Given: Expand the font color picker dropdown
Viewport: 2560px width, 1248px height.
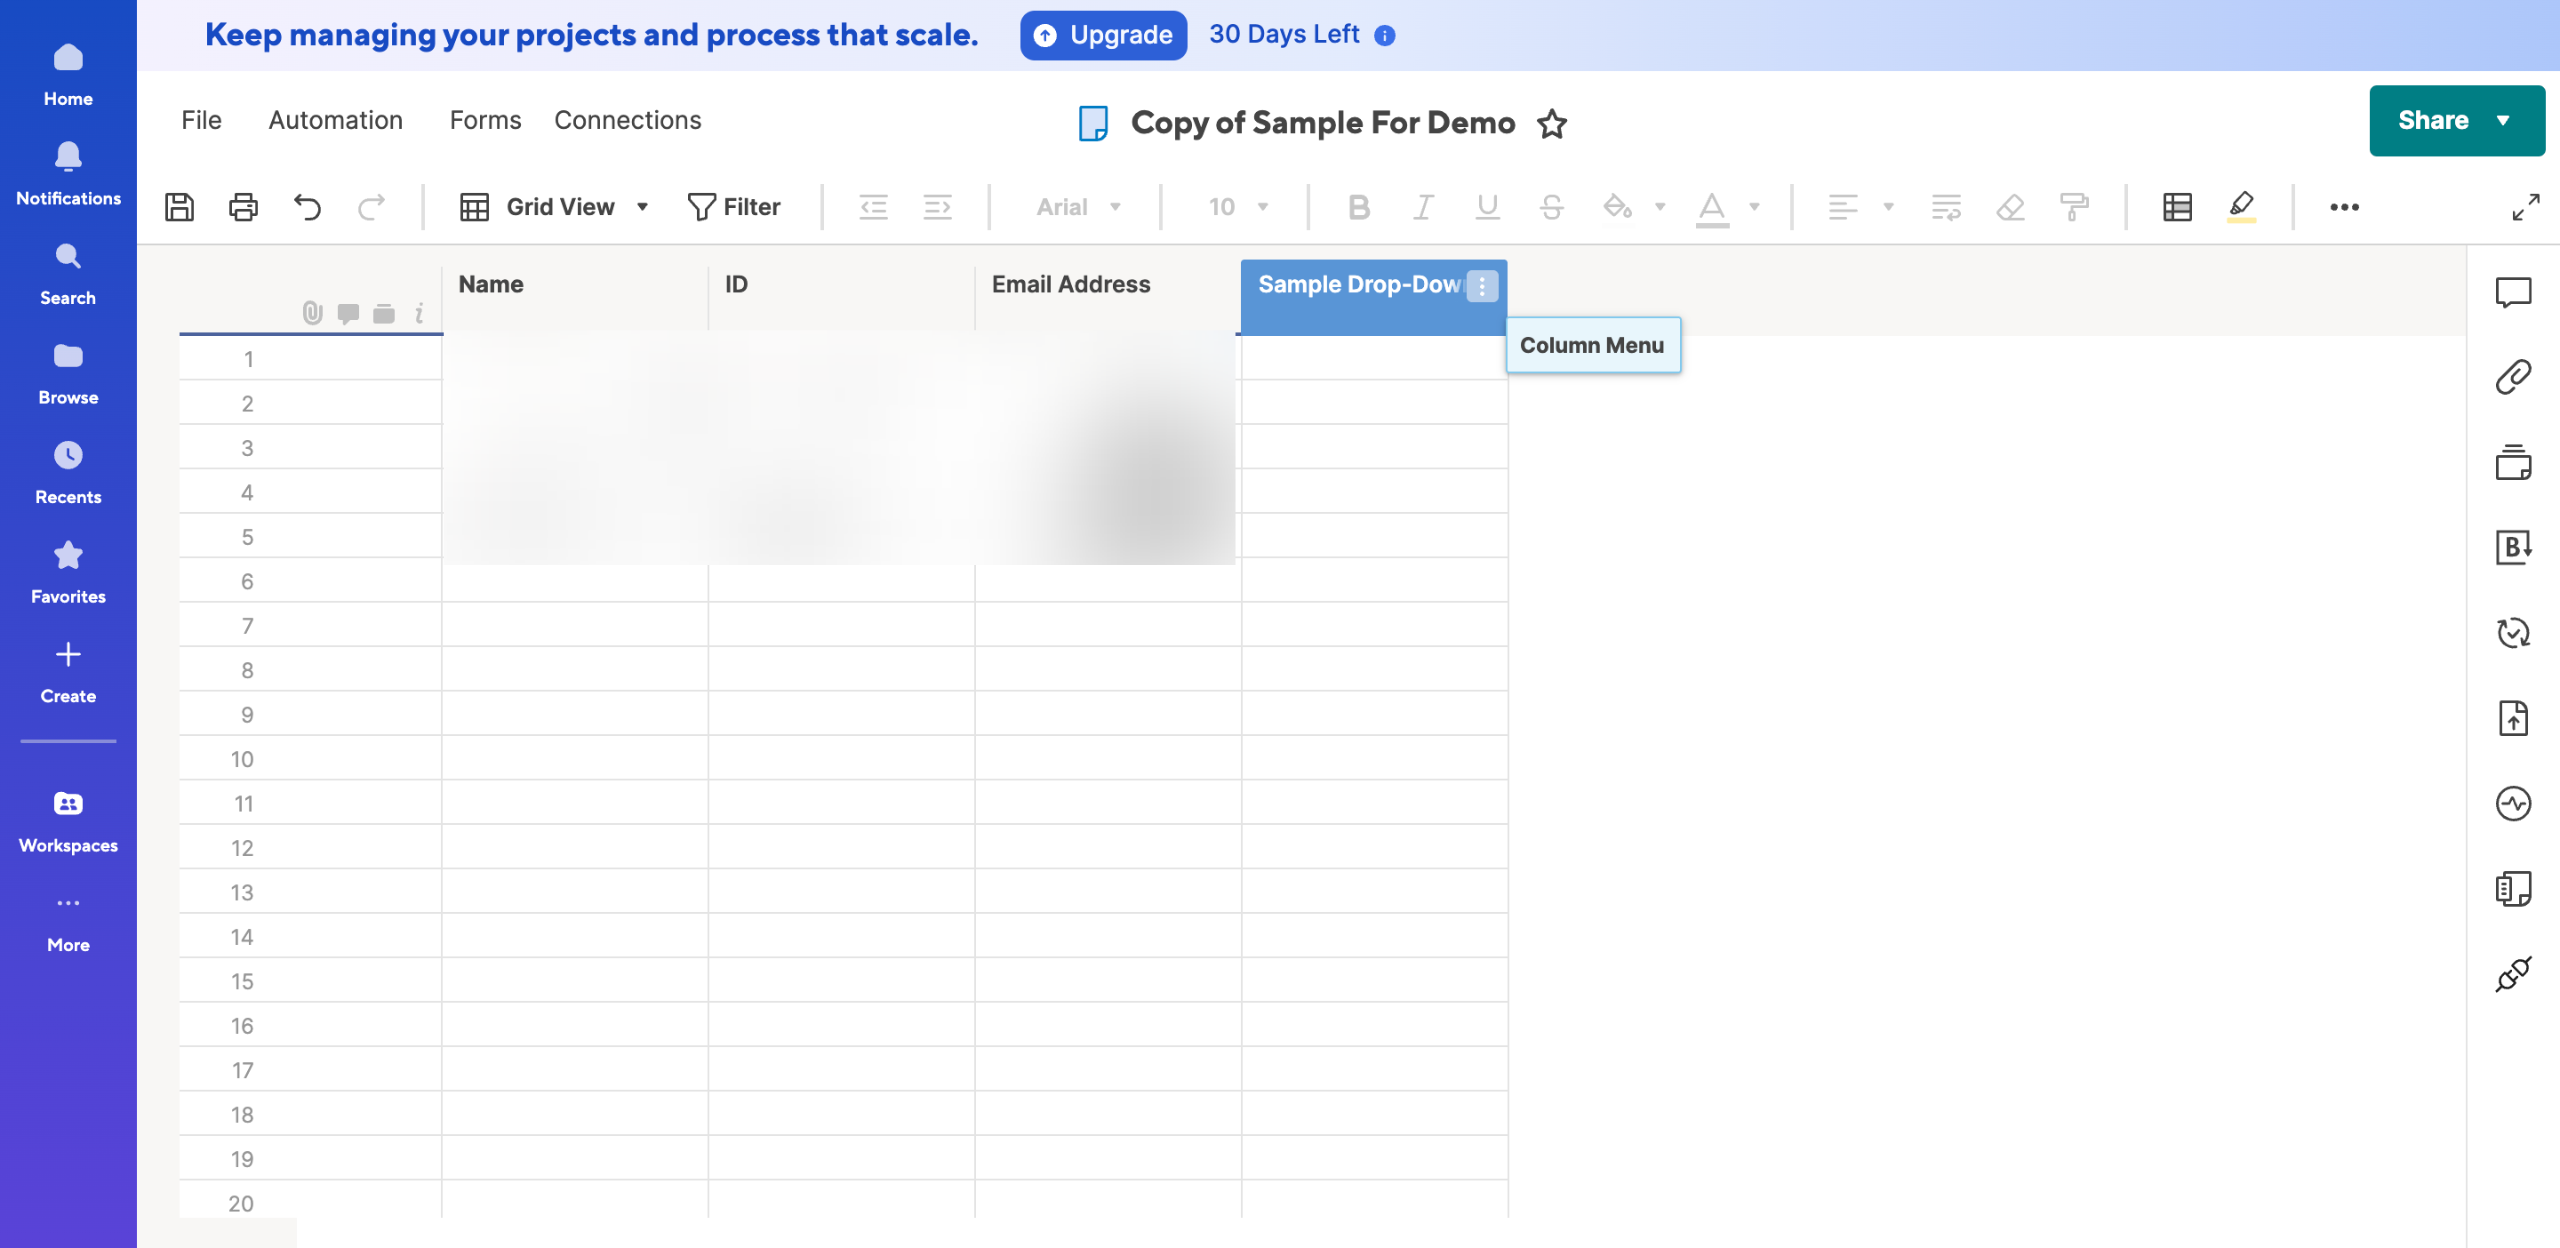Looking at the screenshot, I should (1754, 206).
